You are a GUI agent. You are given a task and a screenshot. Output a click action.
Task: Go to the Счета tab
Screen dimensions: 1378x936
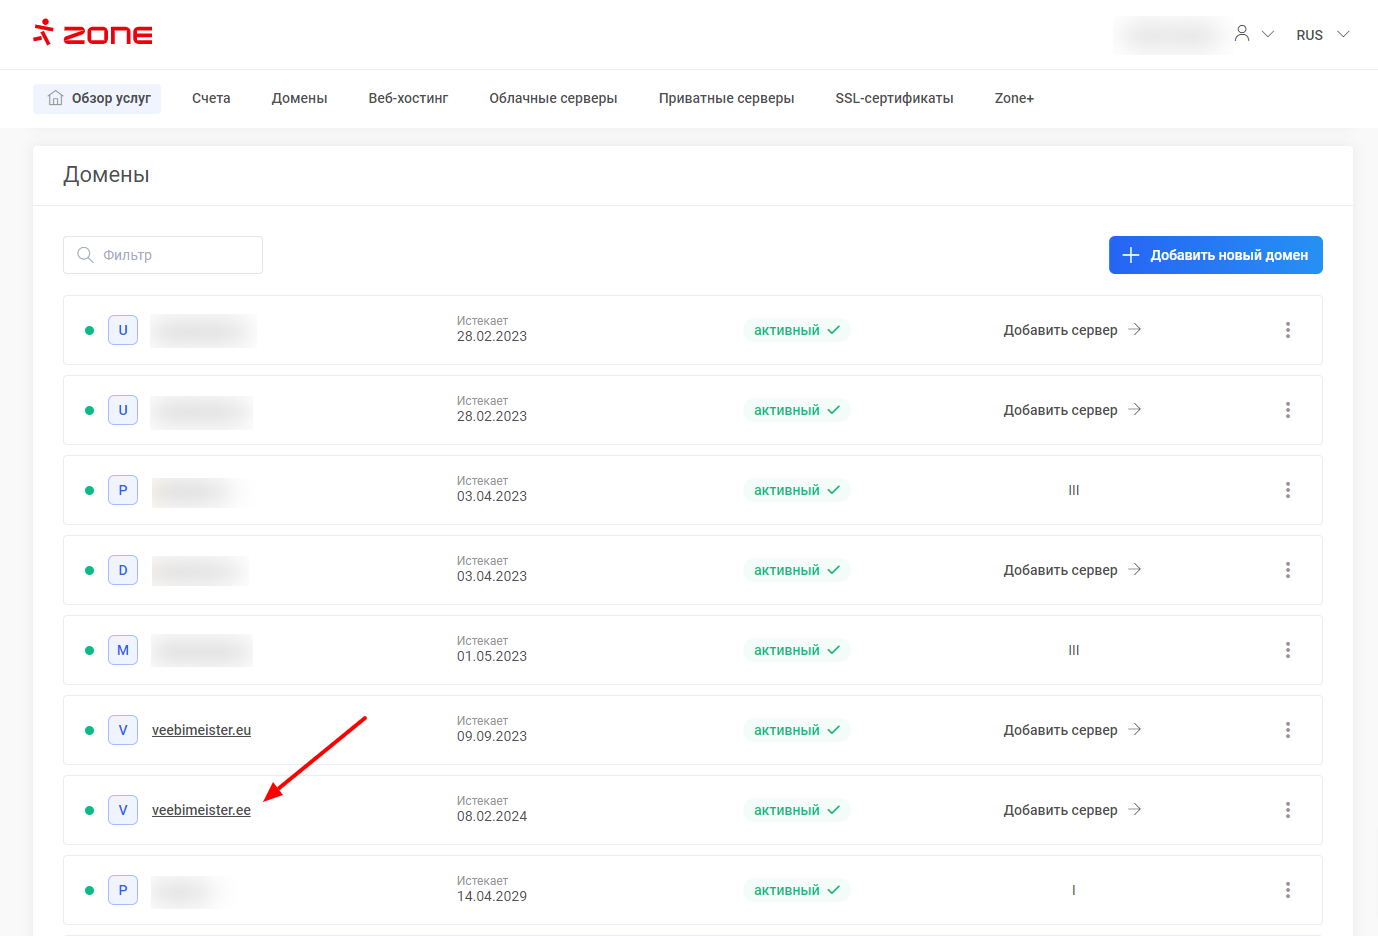tap(211, 98)
